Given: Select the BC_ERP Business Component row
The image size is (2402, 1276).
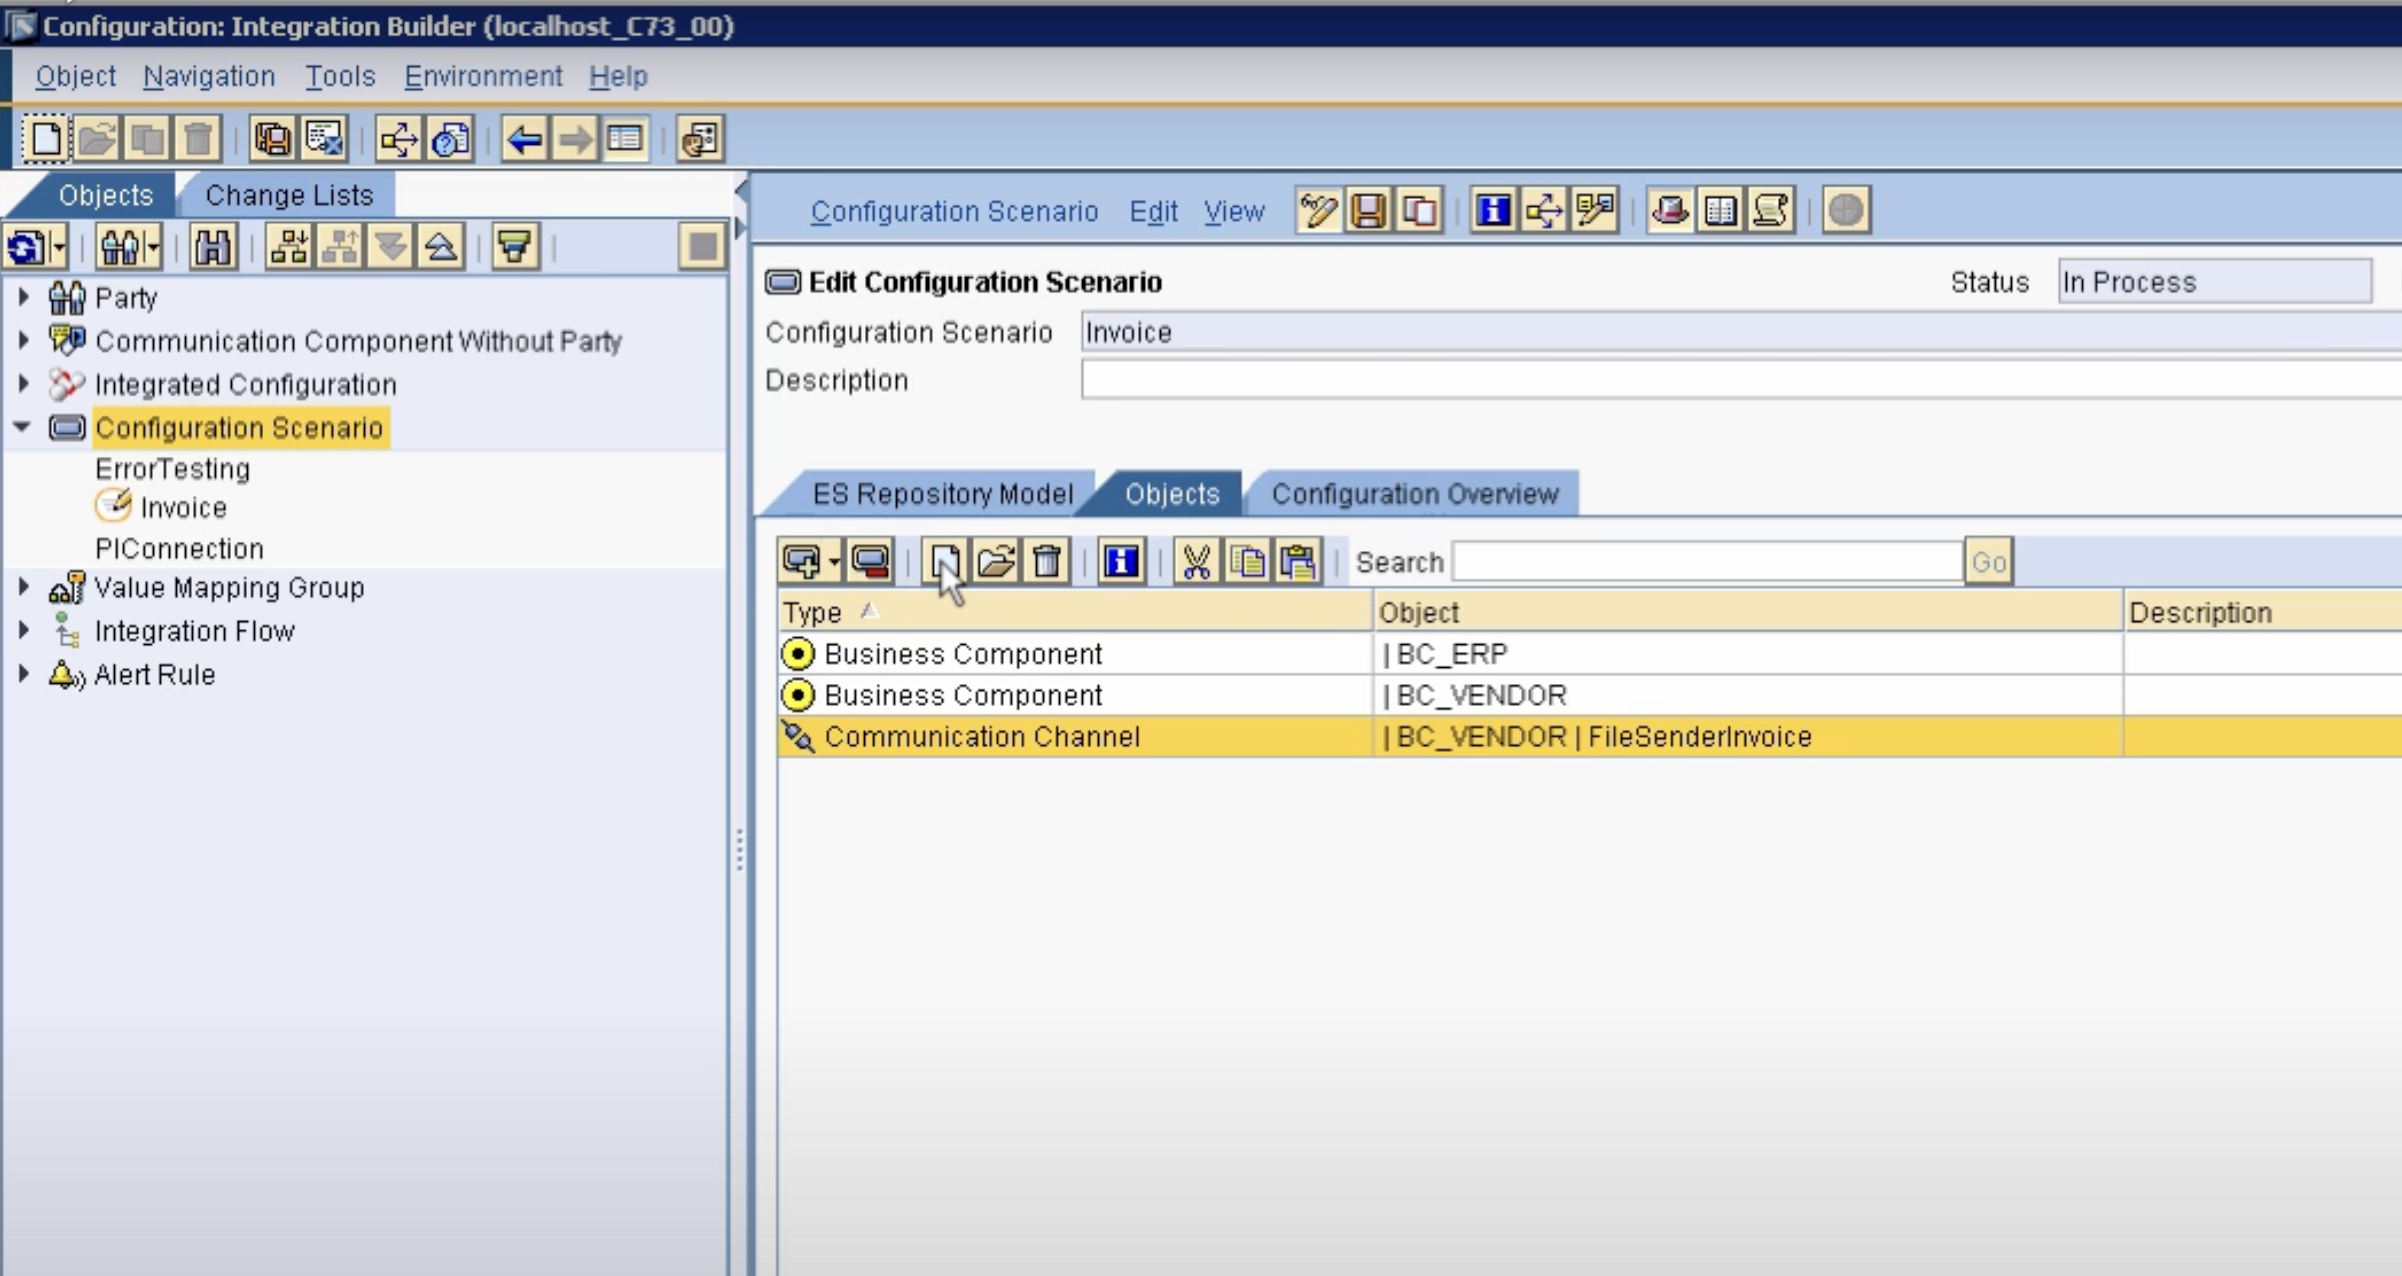Looking at the screenshot, I should point(1450,654).
